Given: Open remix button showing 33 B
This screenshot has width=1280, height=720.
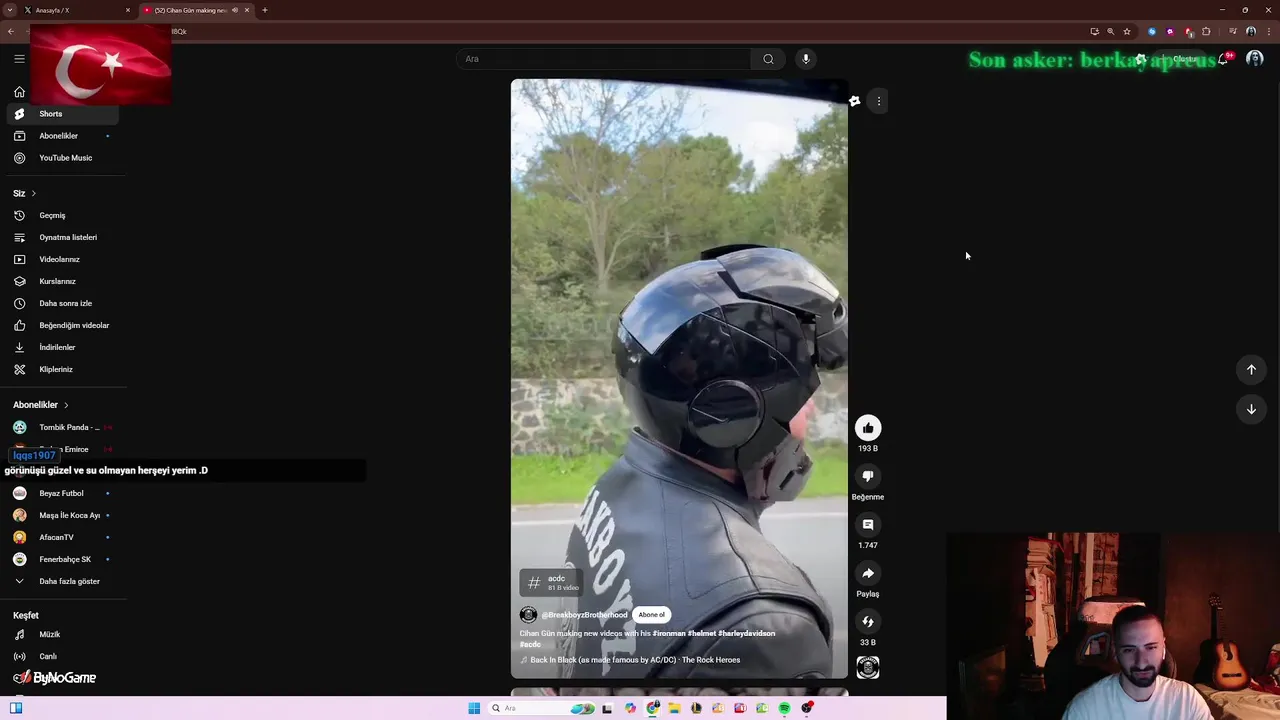Looking at the screenshot, I should pyautogui.click(x=868, y=622).
